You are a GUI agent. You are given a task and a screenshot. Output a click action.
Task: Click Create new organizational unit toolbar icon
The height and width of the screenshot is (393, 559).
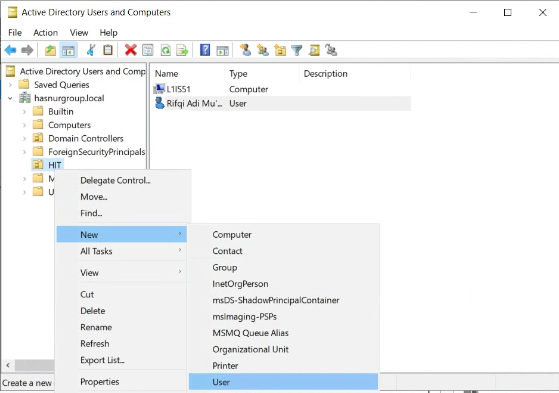(280, 50)
